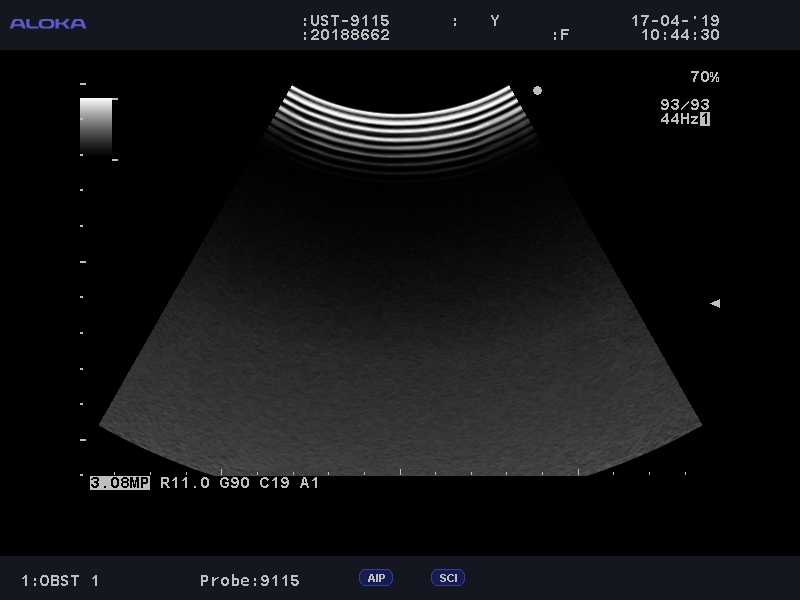800x600 pixels.
Task: Click the Probe:9115 label
Action: (x=250, y=581)
